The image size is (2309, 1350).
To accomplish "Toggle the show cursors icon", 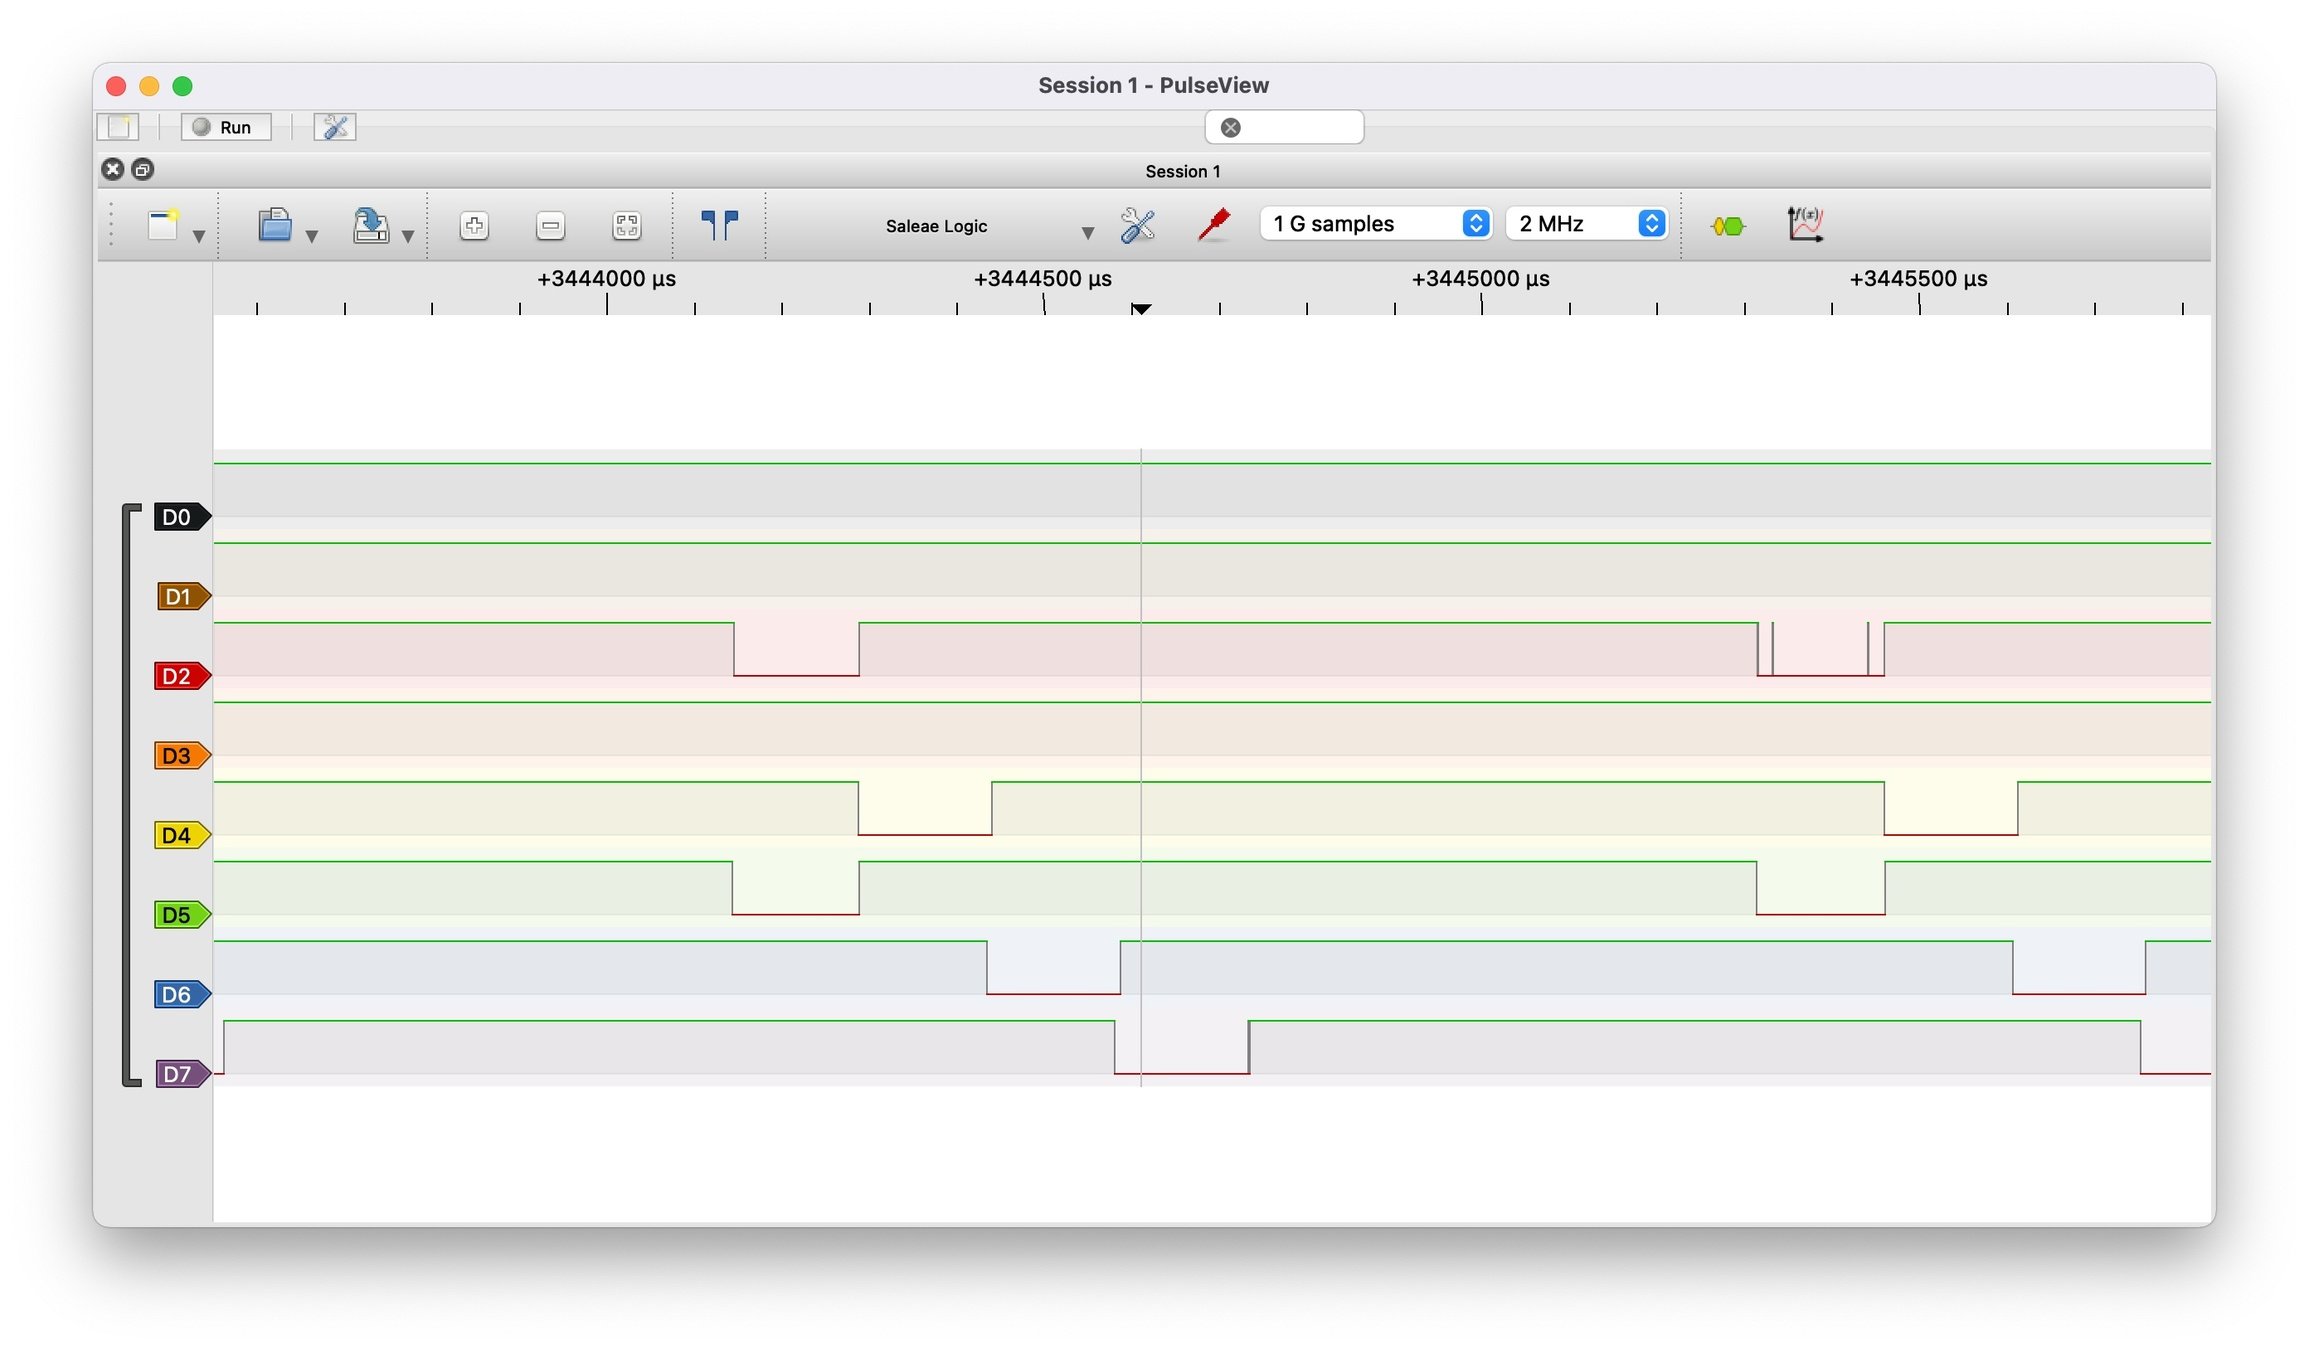I will (719, 225).
